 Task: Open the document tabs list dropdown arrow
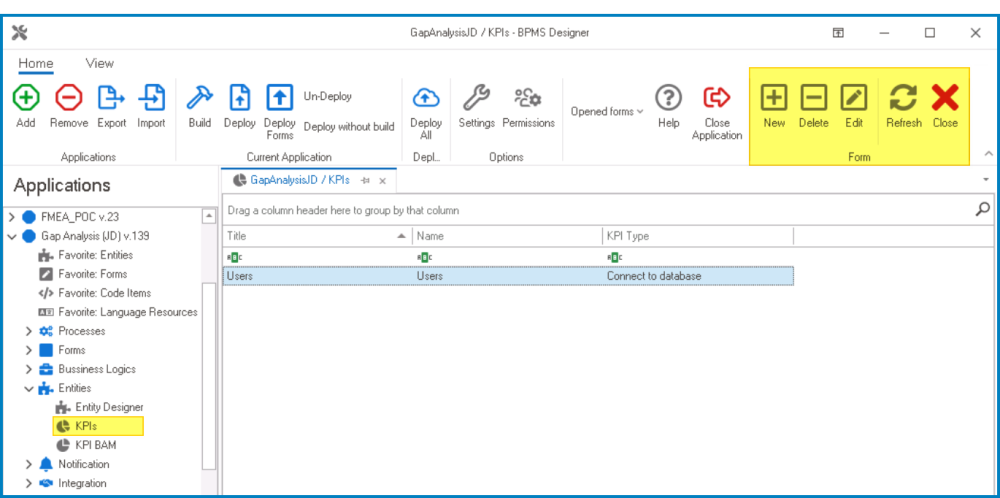click(x=986, y=180)
